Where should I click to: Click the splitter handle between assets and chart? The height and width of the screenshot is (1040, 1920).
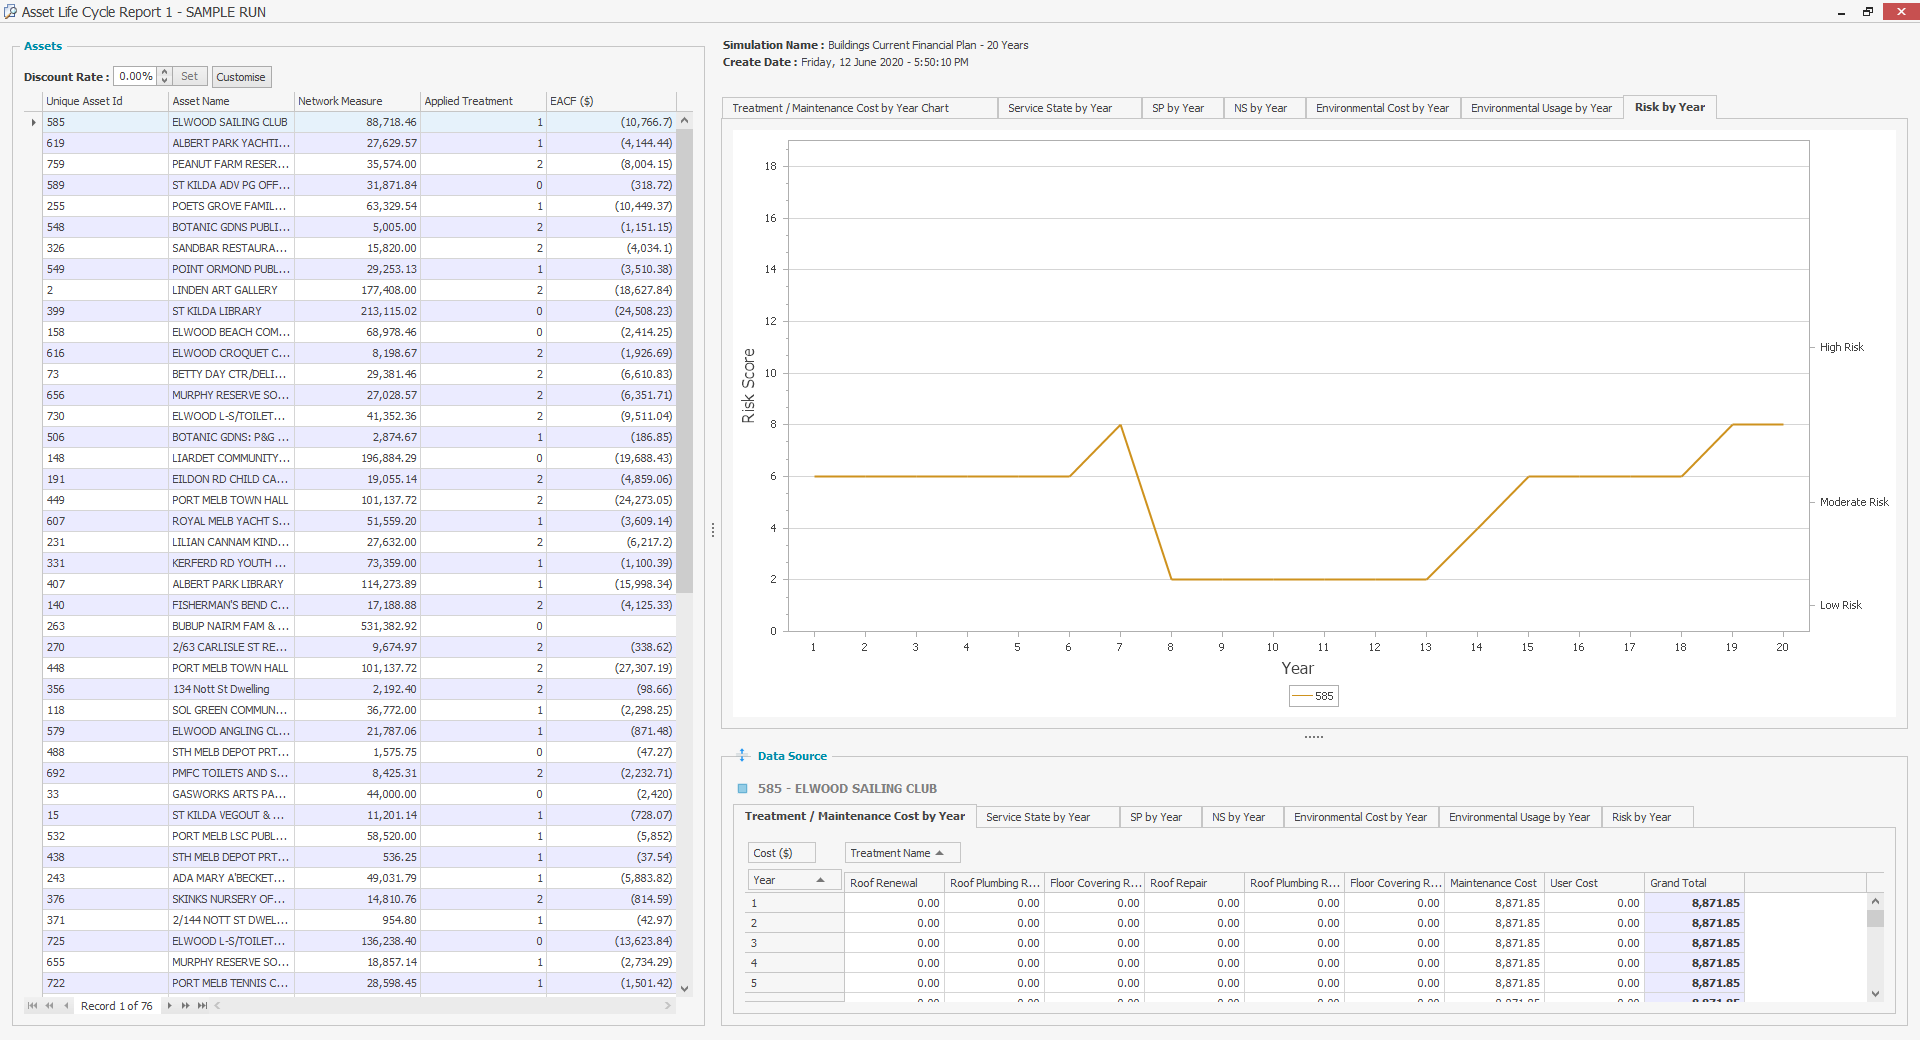[x=713, y=530]
